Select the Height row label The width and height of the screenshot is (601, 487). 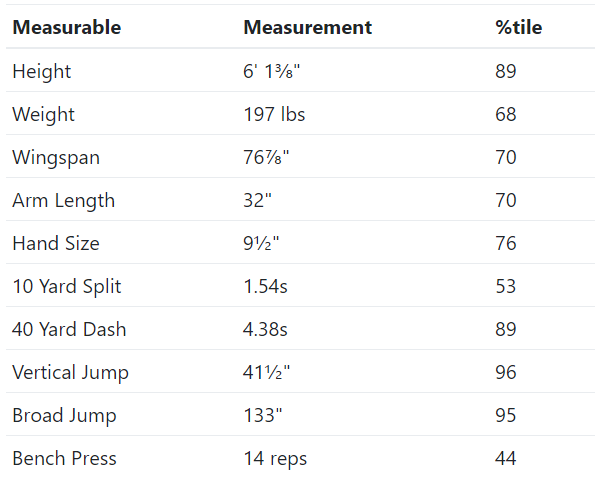[41, 72]
